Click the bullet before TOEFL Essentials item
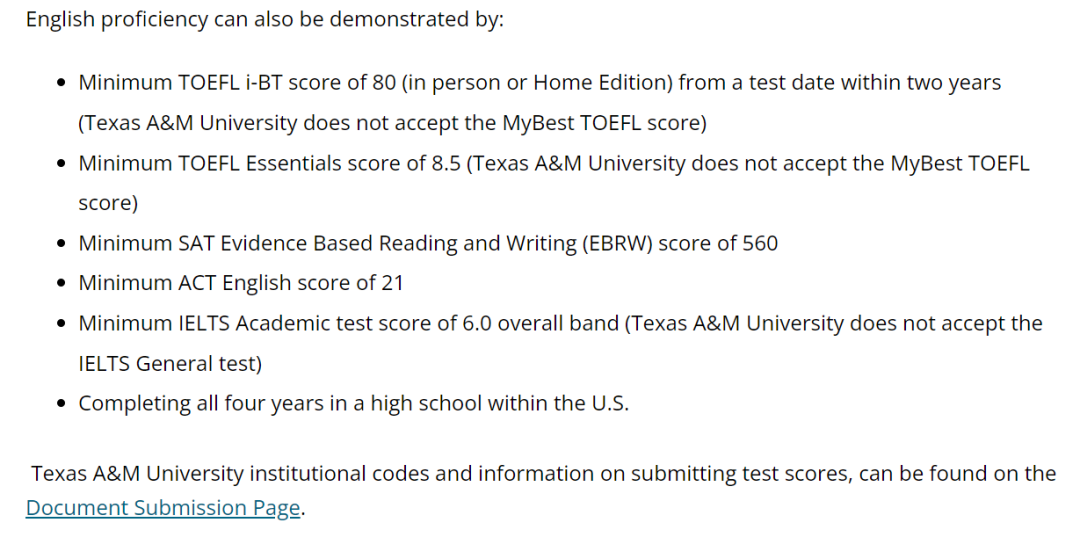Image resolution: width=1080 pixels, height=559 pixels. click(63, 164)
